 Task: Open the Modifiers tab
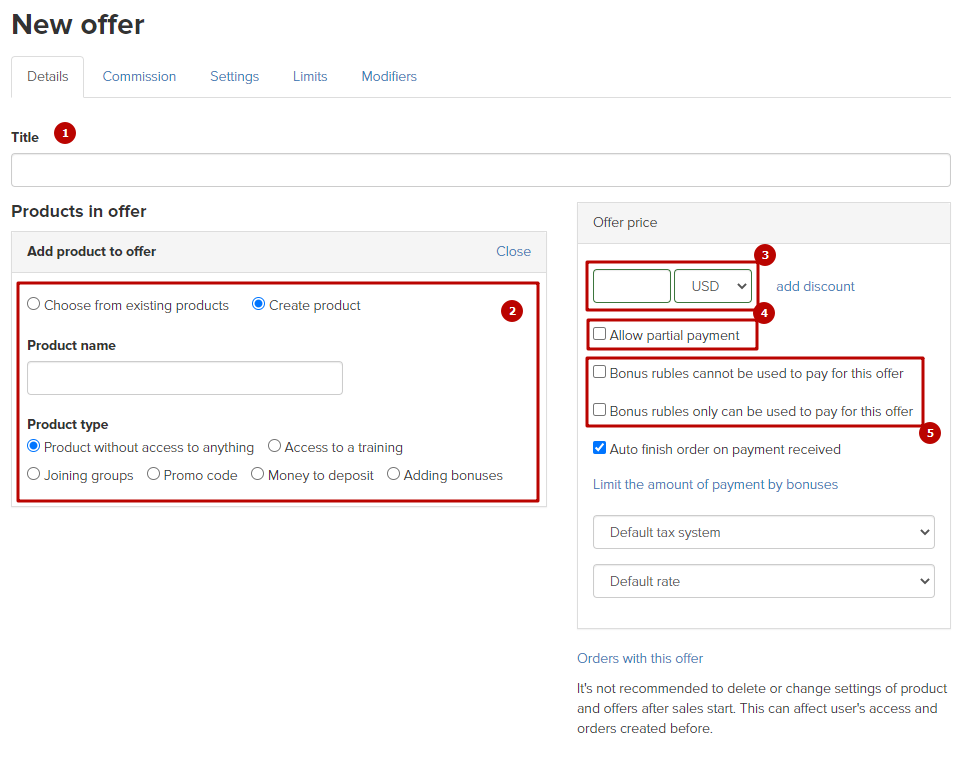[x=389, y=76]
